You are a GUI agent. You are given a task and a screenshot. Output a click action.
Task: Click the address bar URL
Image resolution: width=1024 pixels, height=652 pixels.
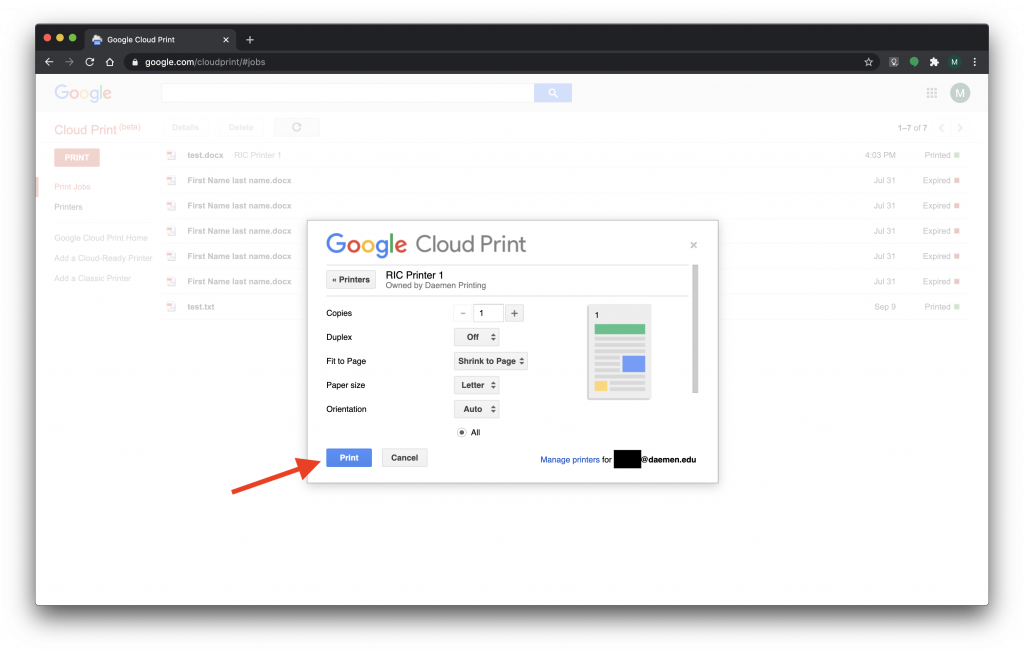pos(205,62)
